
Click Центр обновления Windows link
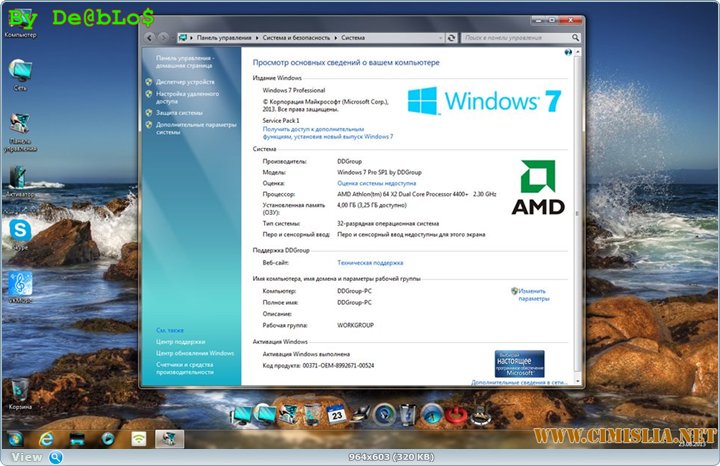(x=194, y=353)
